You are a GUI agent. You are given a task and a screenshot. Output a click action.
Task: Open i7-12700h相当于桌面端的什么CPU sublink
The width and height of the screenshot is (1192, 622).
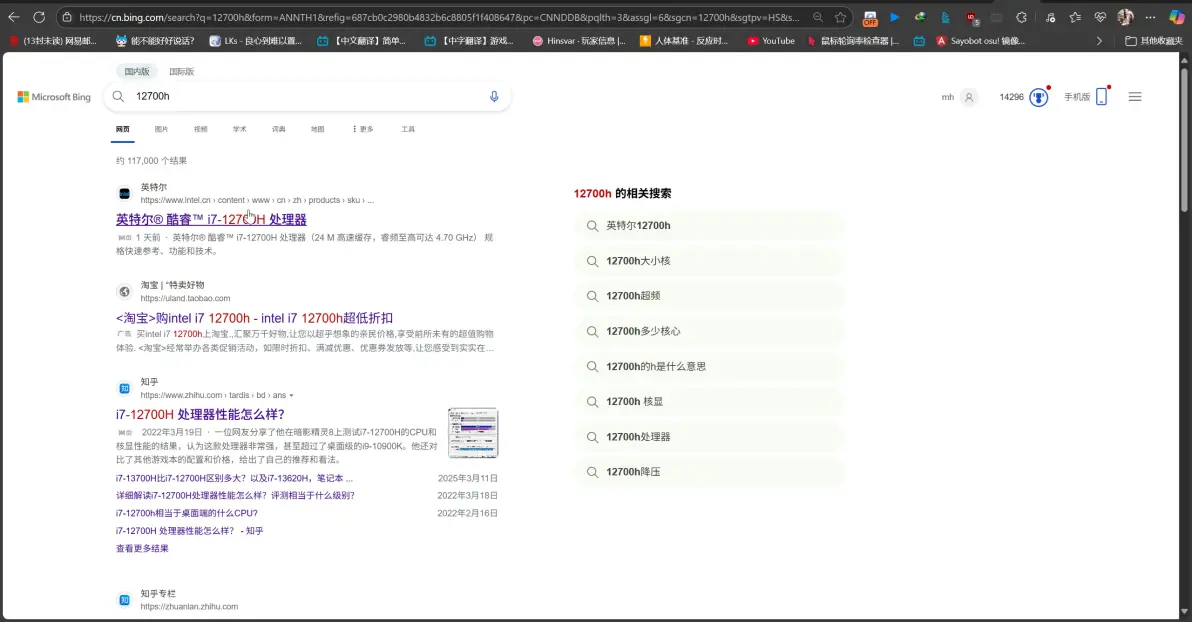[x=187, y=513]
